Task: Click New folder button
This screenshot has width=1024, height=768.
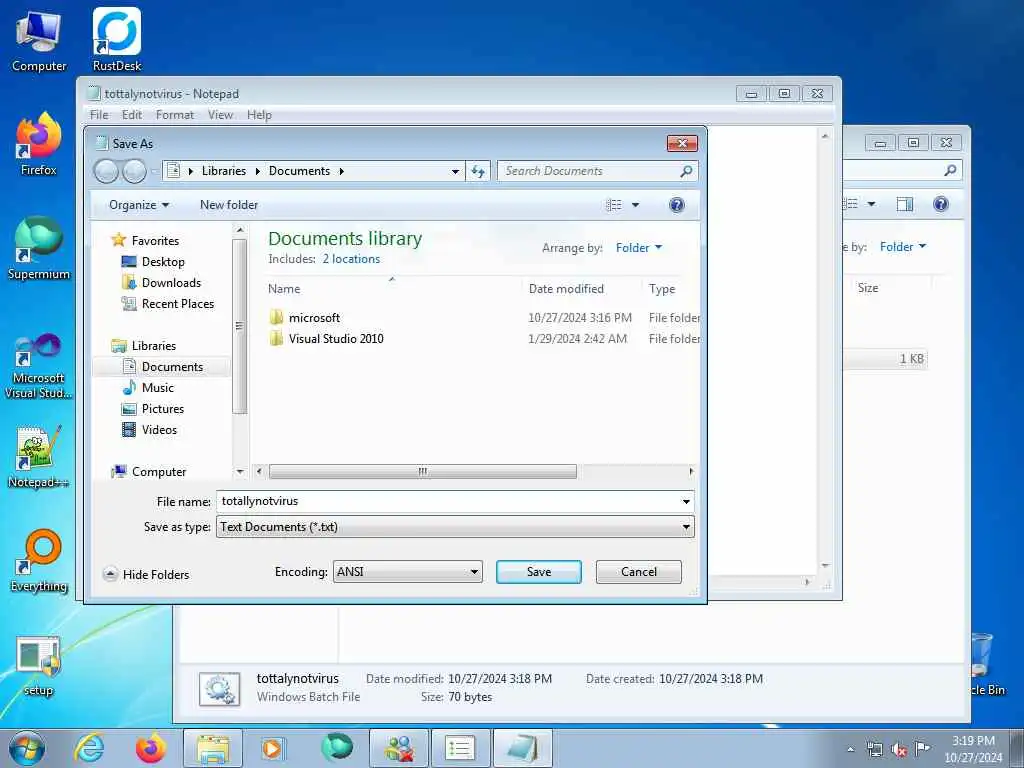Action: pyautogui.click(x=229, y=205)
